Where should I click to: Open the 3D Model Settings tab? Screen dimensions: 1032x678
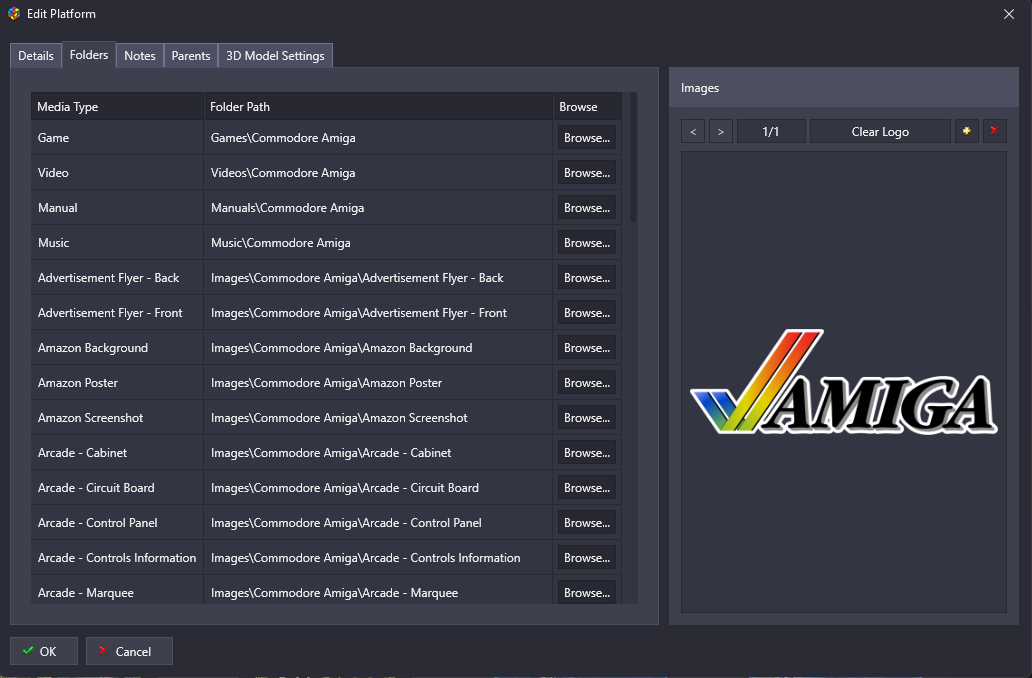pos(275,55)
